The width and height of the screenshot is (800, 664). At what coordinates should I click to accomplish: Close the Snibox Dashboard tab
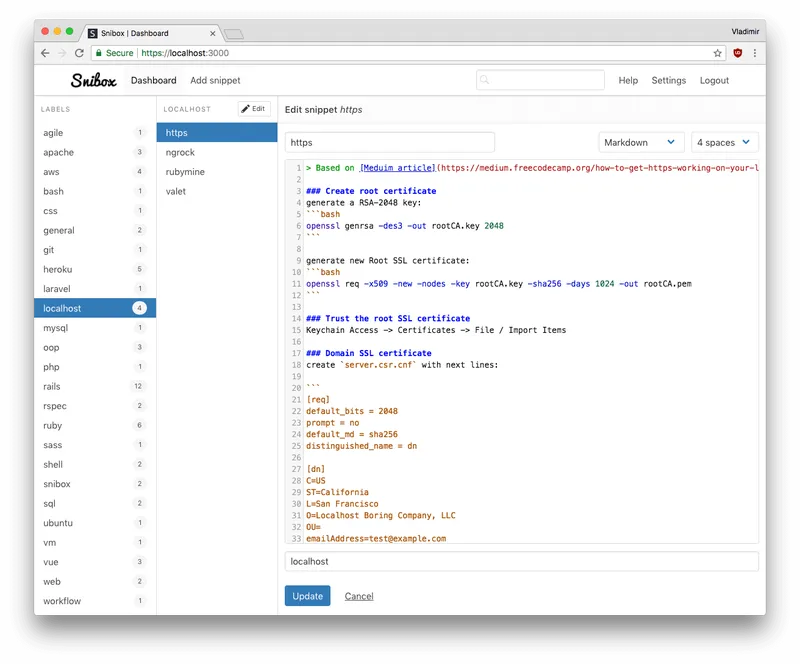click(213, 33)
